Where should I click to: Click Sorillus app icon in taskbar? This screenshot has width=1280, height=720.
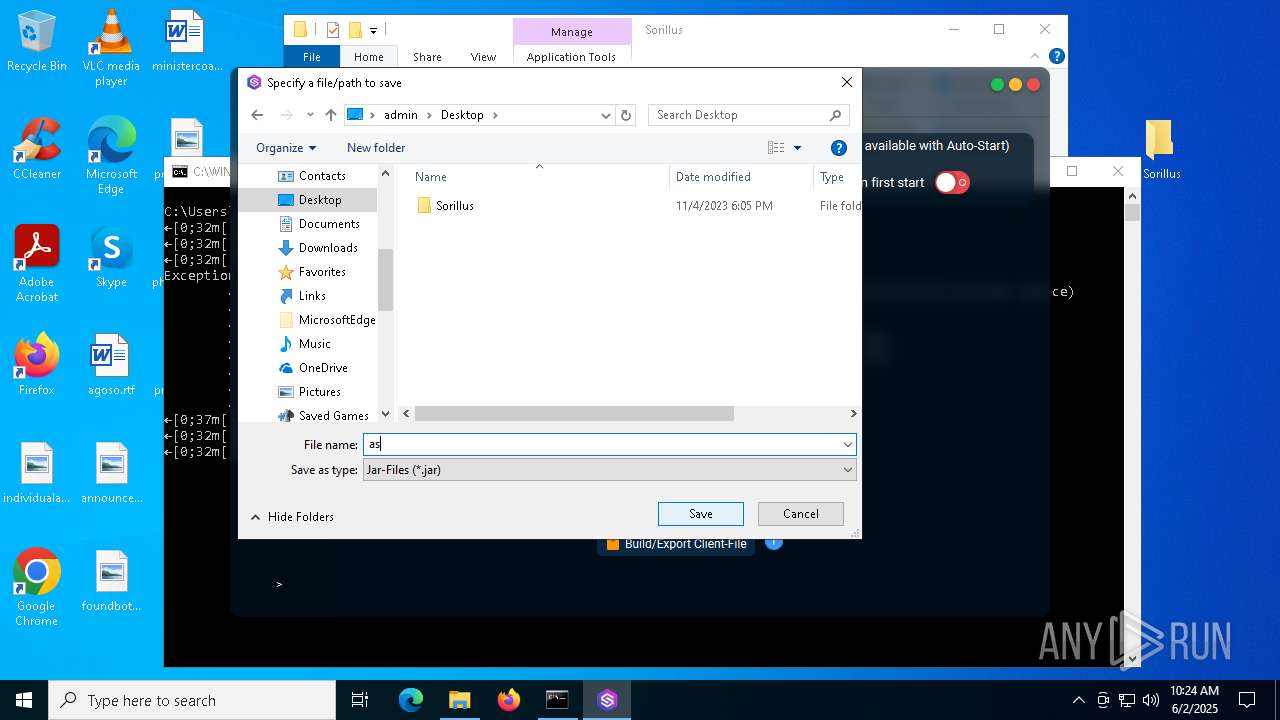(x=607, y=700)
